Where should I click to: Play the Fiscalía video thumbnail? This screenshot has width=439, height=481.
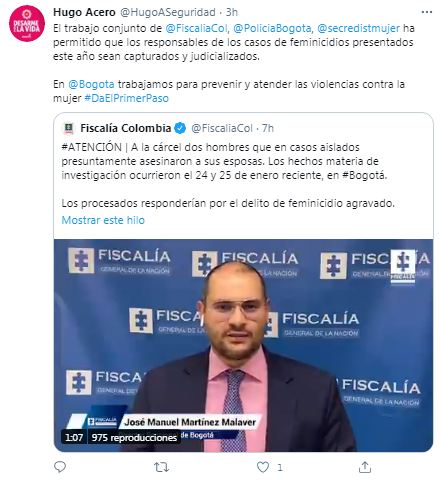coord(243,345)
